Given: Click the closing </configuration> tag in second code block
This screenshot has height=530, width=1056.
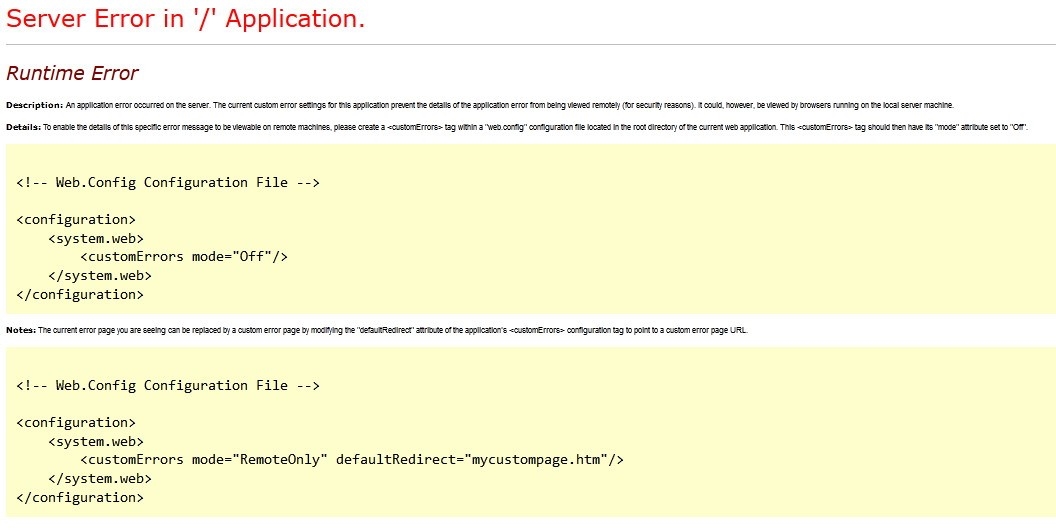Looking at the screenshot, I should (80, 497).
